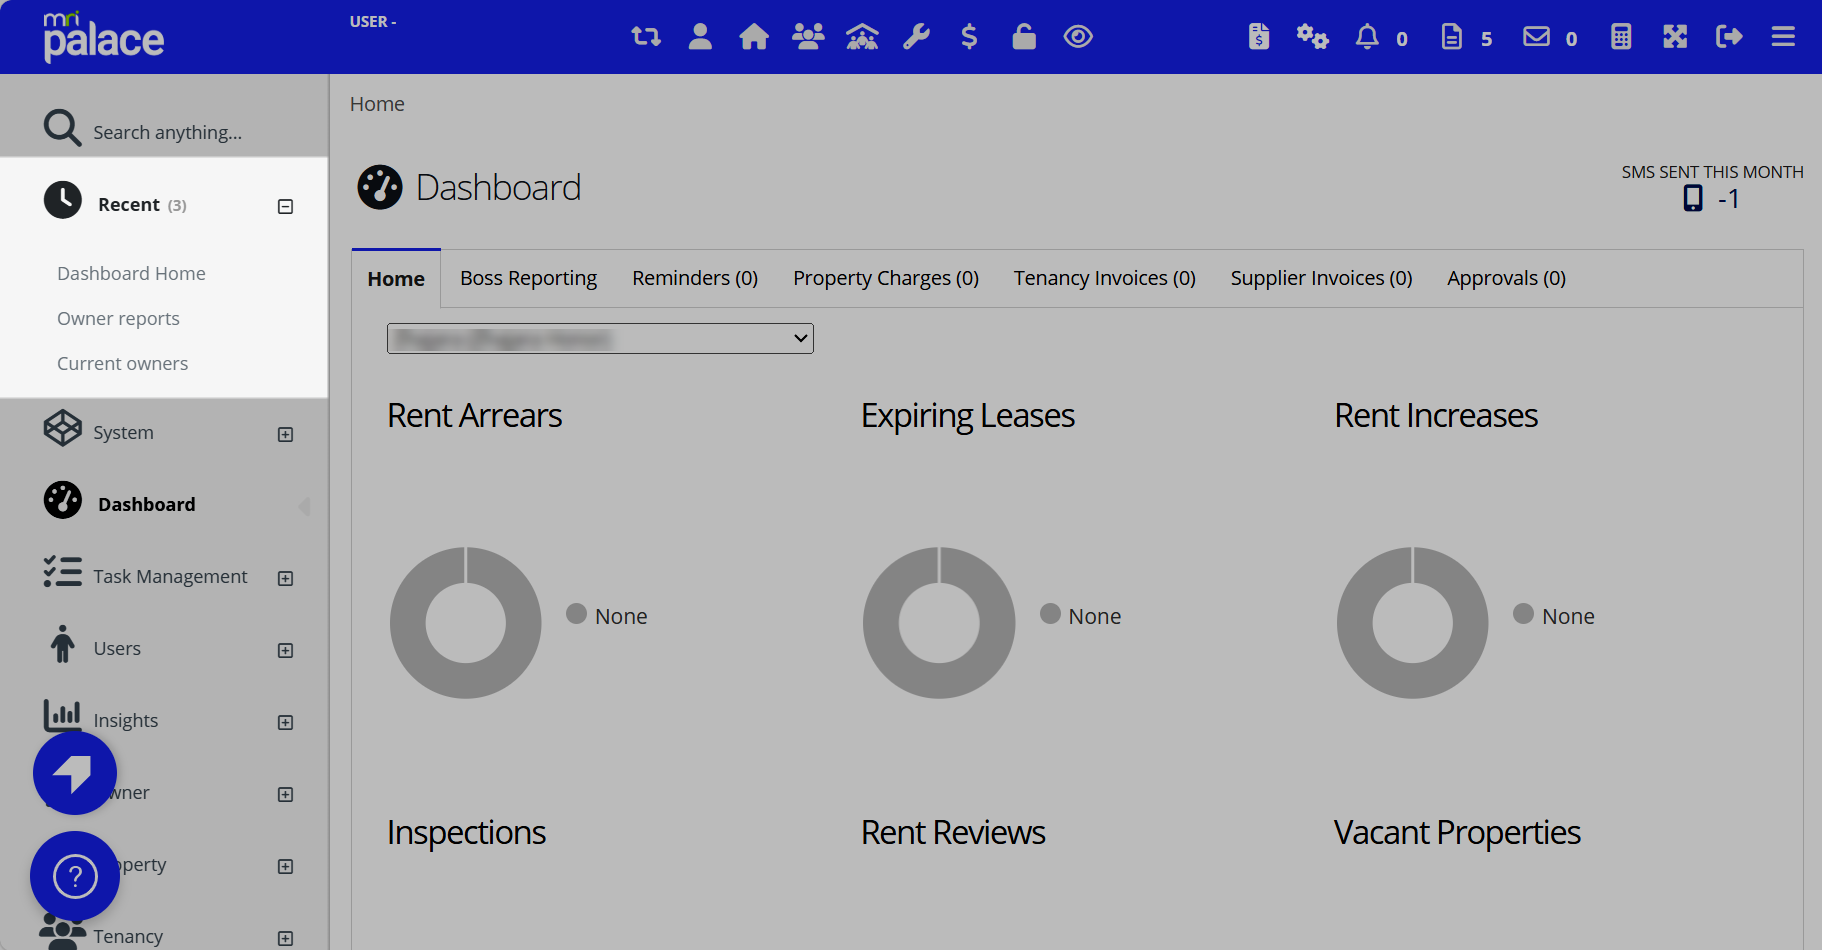
Task: Switch to Approvals (0) tab
Action: coord(1506,278)
